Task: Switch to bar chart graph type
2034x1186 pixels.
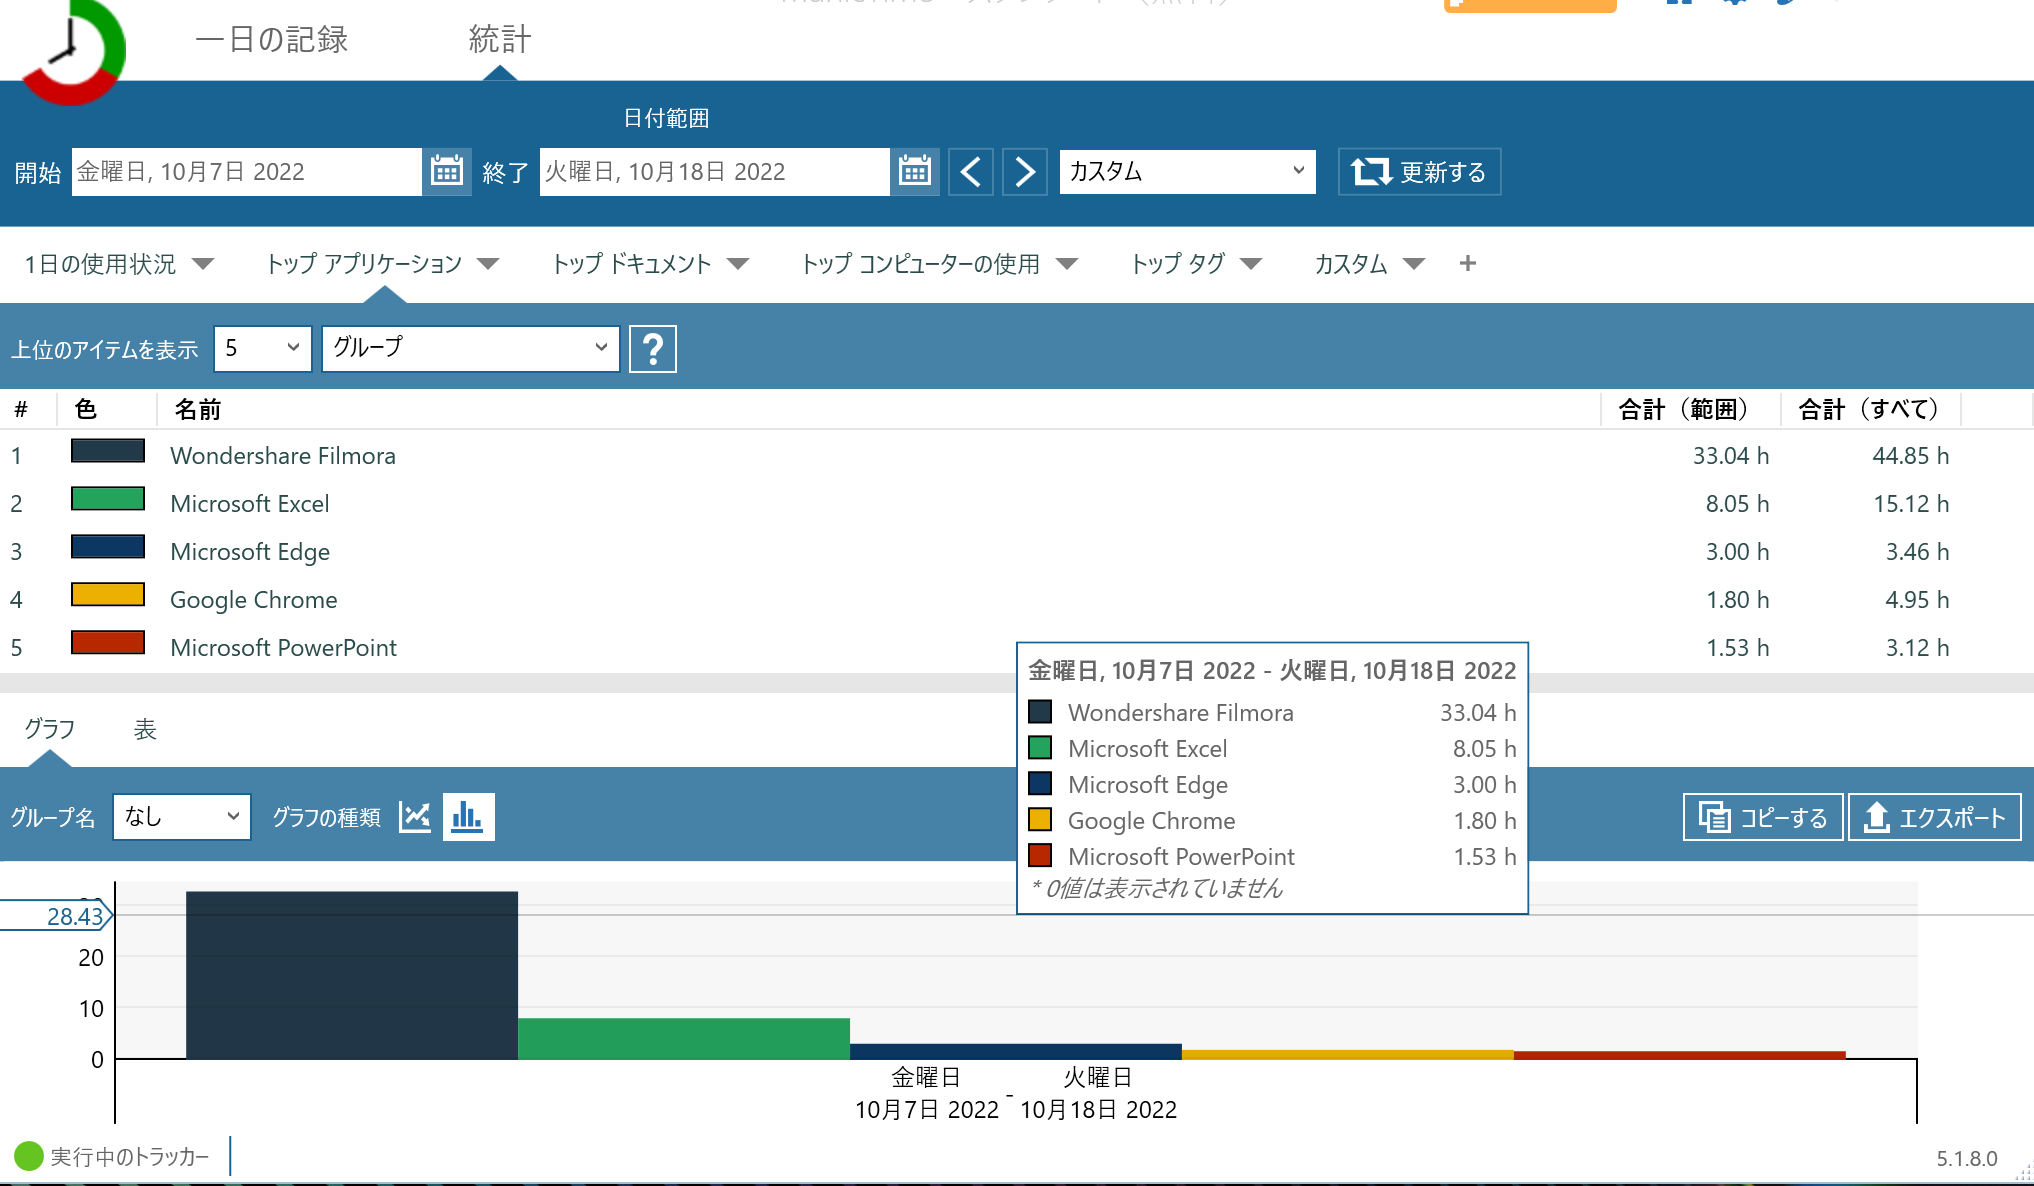Action: pyautogui.click(x=468, y=817)
